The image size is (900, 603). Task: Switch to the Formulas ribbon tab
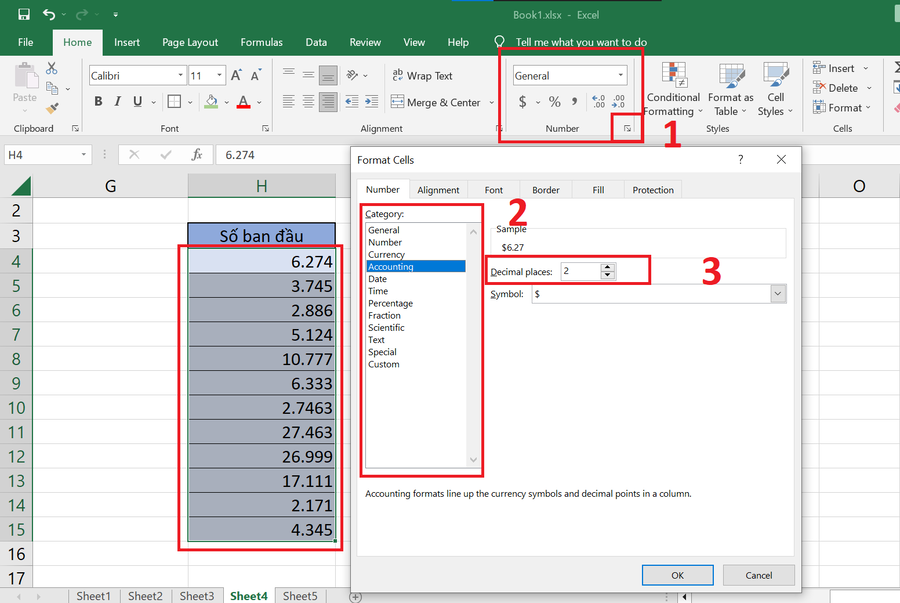tap(261, 42)
